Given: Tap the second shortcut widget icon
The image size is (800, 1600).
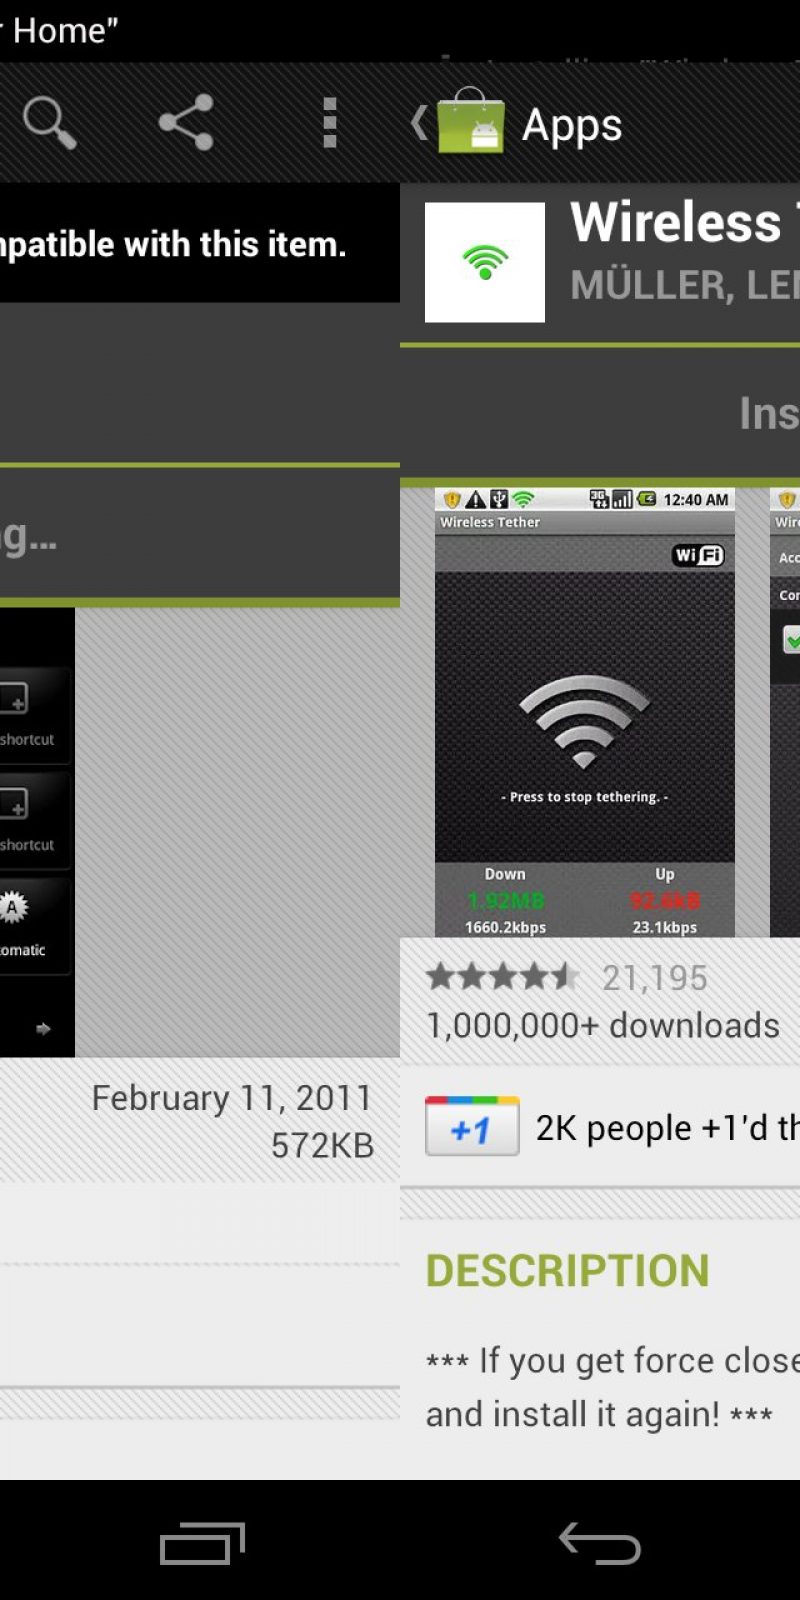Looking at the screenshot, I should pyautogui.click(x=14, y=803).
